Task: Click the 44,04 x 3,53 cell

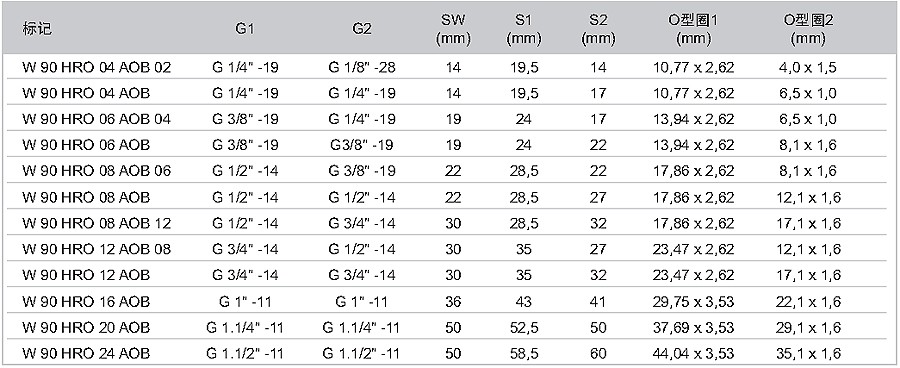Action: point(694,353)
